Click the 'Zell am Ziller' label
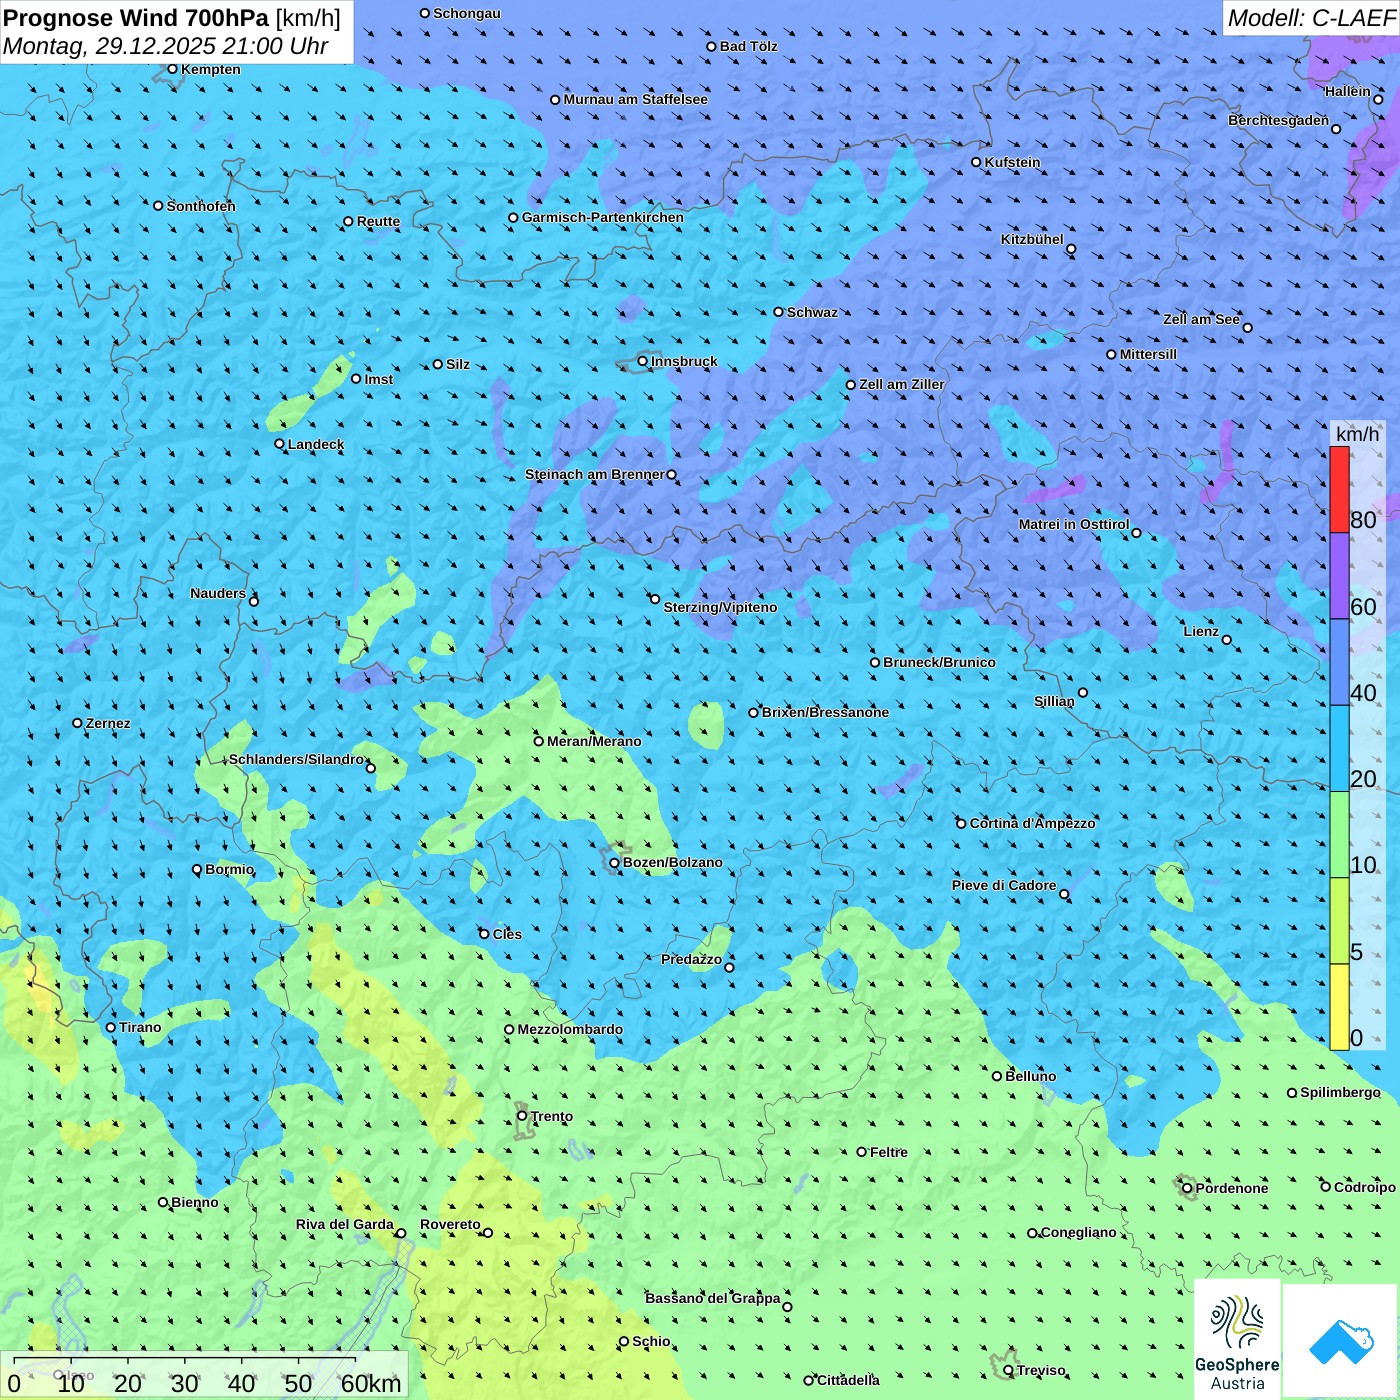 902,384
